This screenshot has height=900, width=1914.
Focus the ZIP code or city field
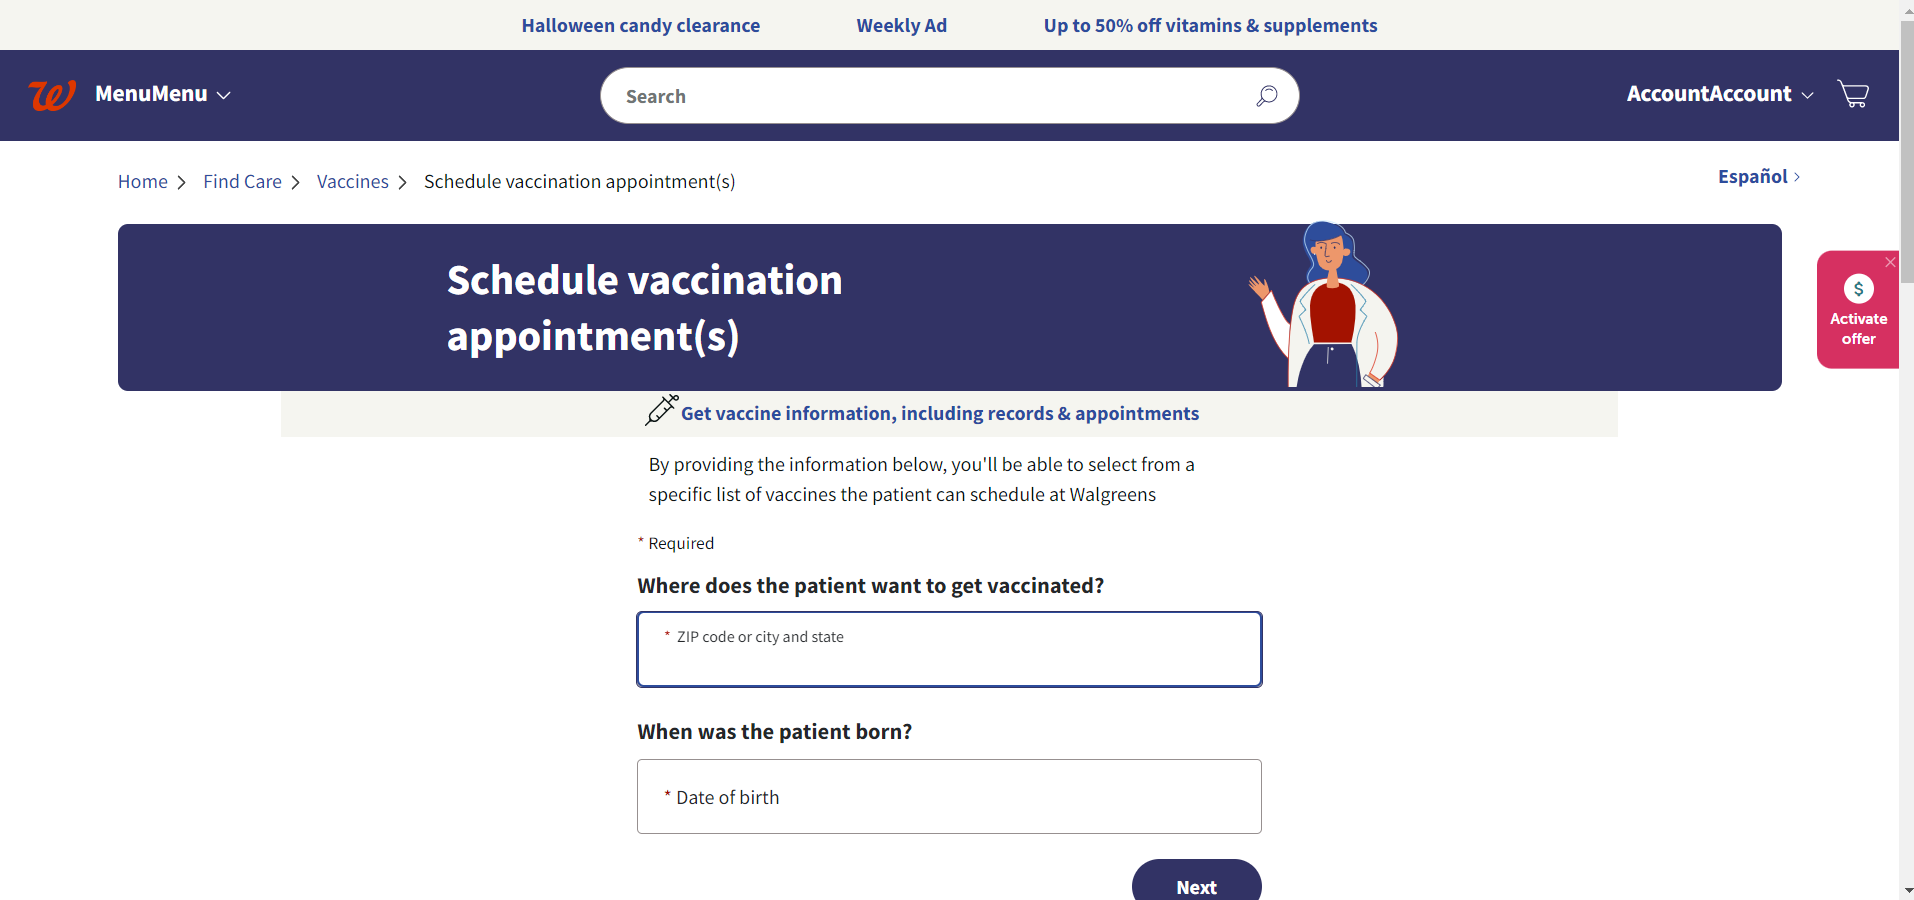(x=949, y=649)
